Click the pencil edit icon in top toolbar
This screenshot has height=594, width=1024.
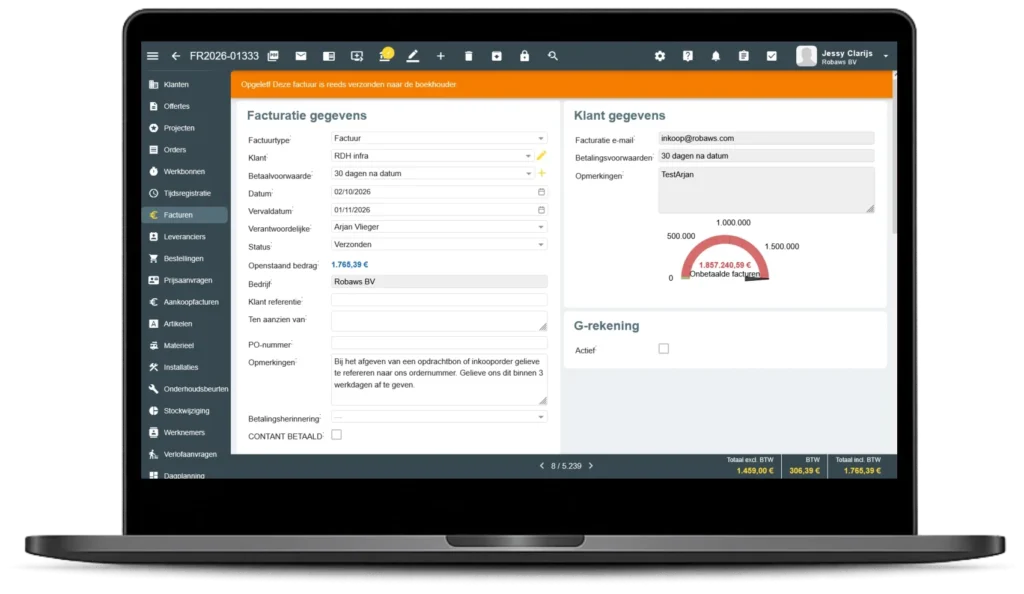(413, 56)
